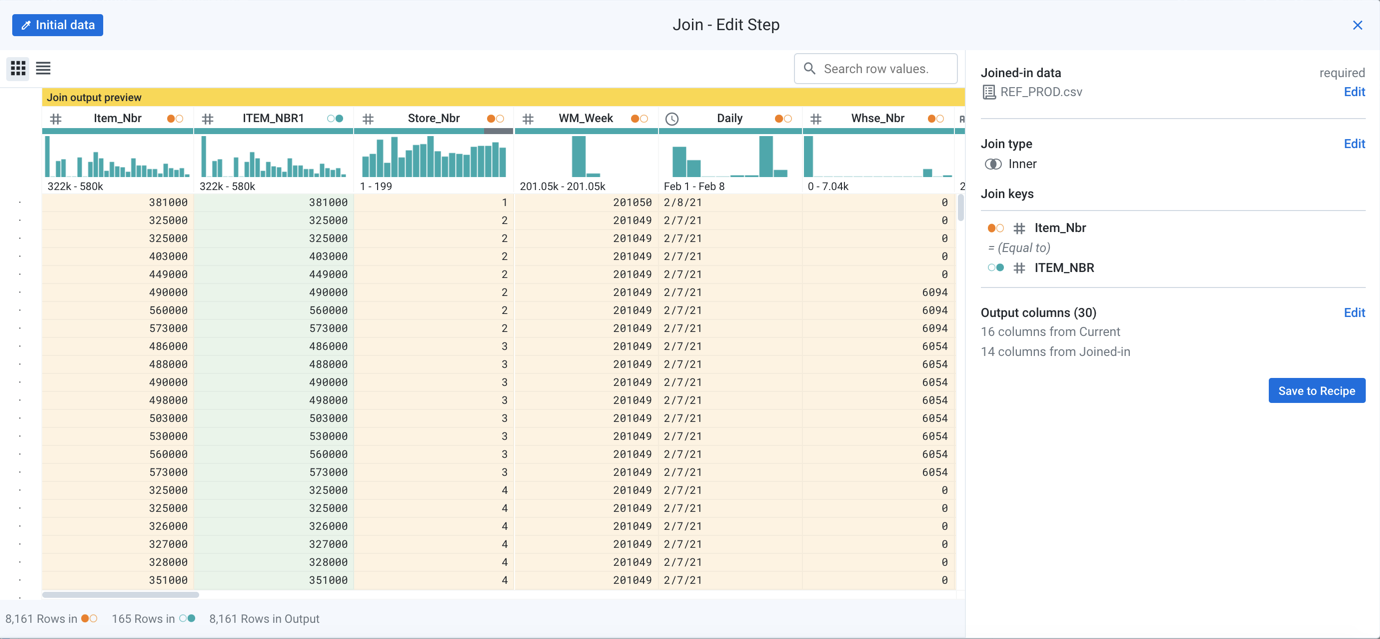
Task: Click Edit next to Output columns (30)
Action: (1354, 312)
